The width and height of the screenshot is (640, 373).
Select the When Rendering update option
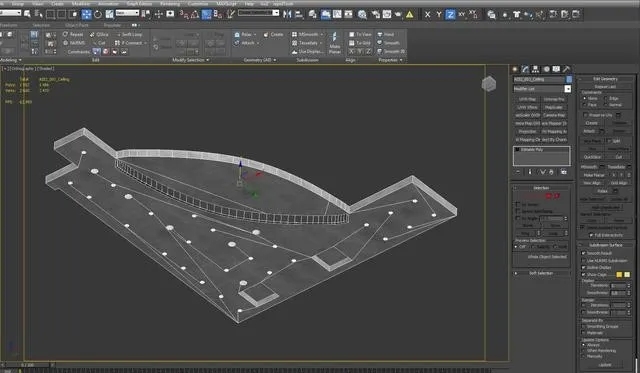click(584, 351)
